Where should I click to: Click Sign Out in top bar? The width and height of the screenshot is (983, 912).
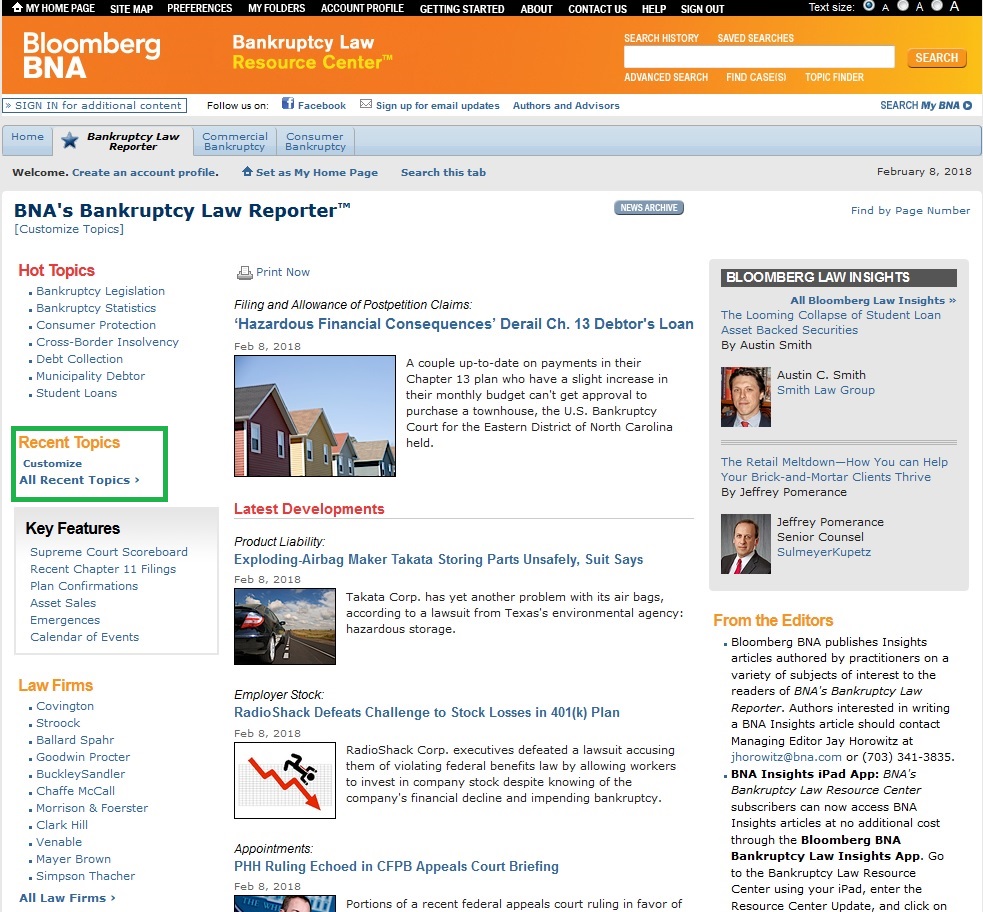(x=702, y=9)
